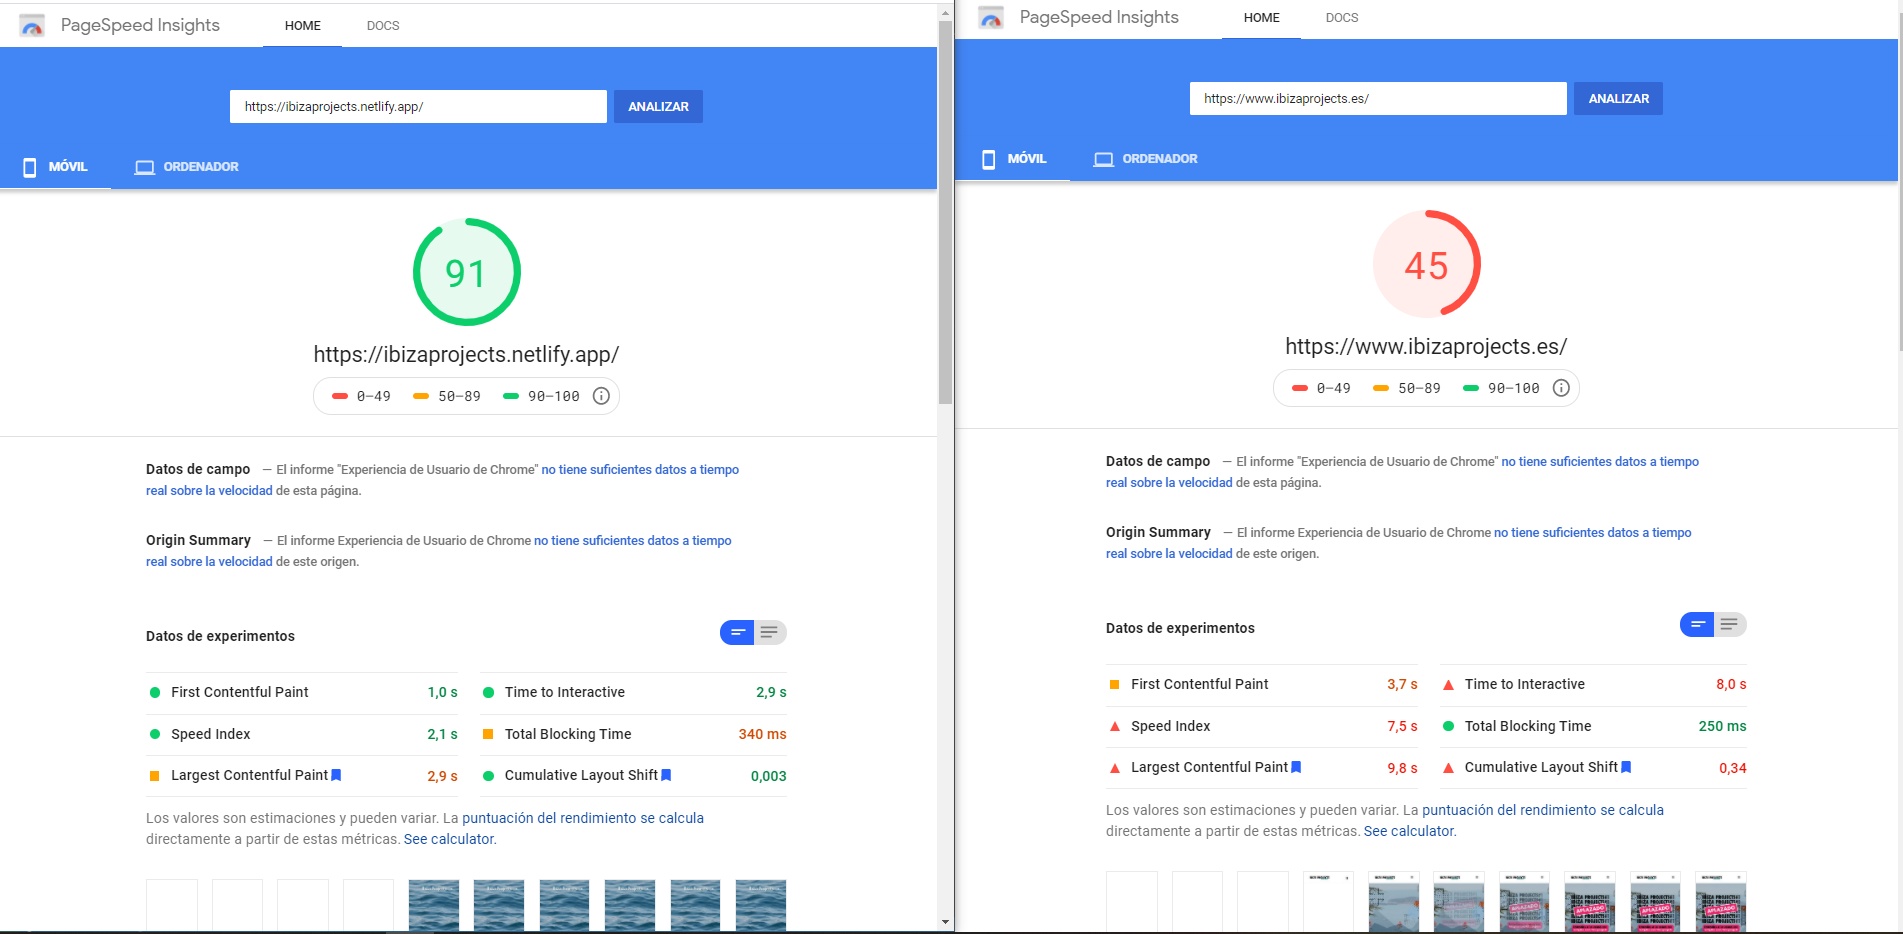
Task: Toggle the gauge view for ibizaprojects.es metrics
Action: [1697, 624]
